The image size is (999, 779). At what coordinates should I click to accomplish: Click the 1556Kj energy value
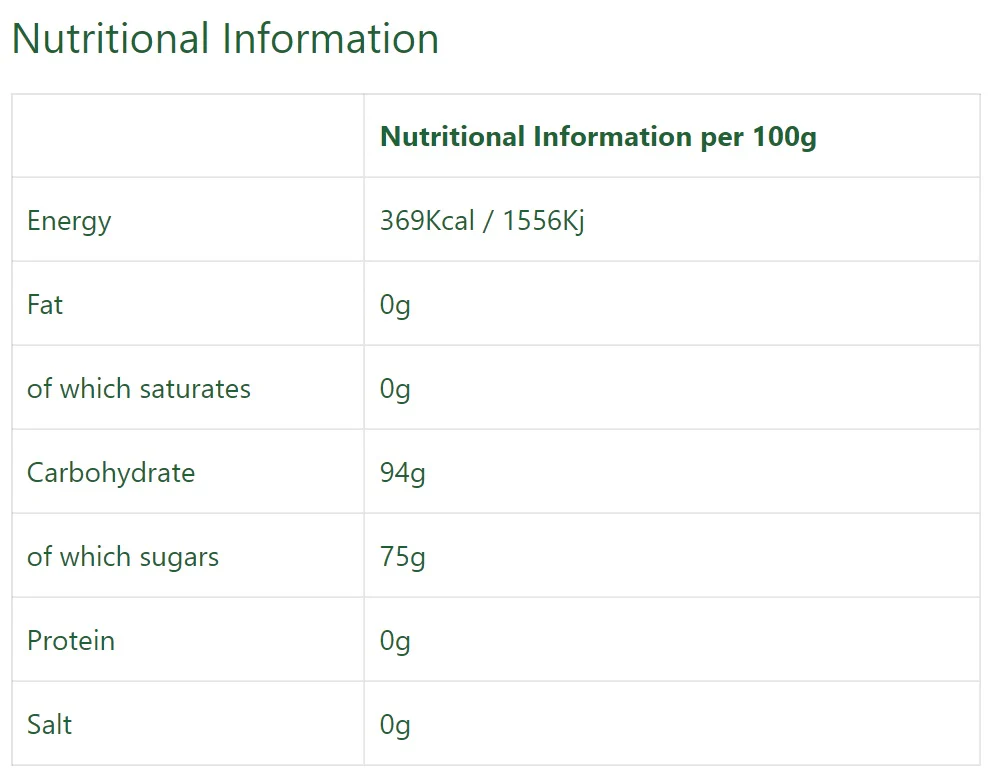click(x=543, y=220)
